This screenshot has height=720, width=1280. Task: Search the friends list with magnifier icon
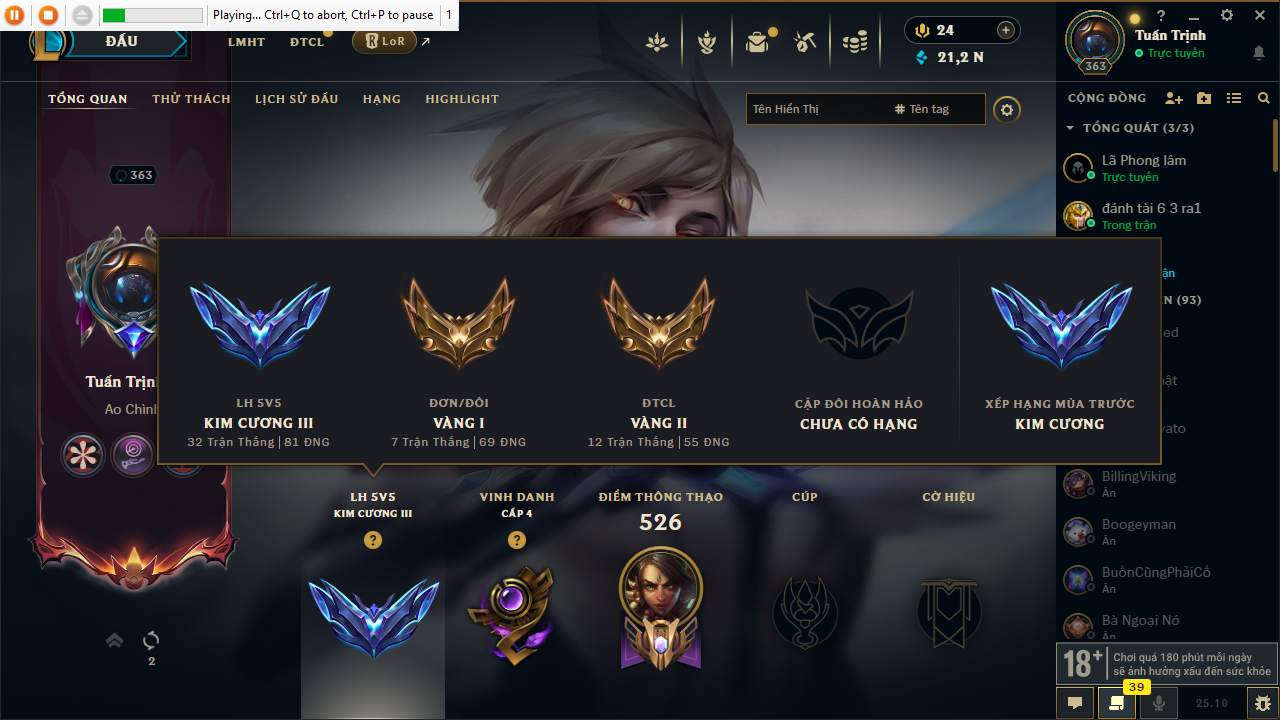point(1264,98)
